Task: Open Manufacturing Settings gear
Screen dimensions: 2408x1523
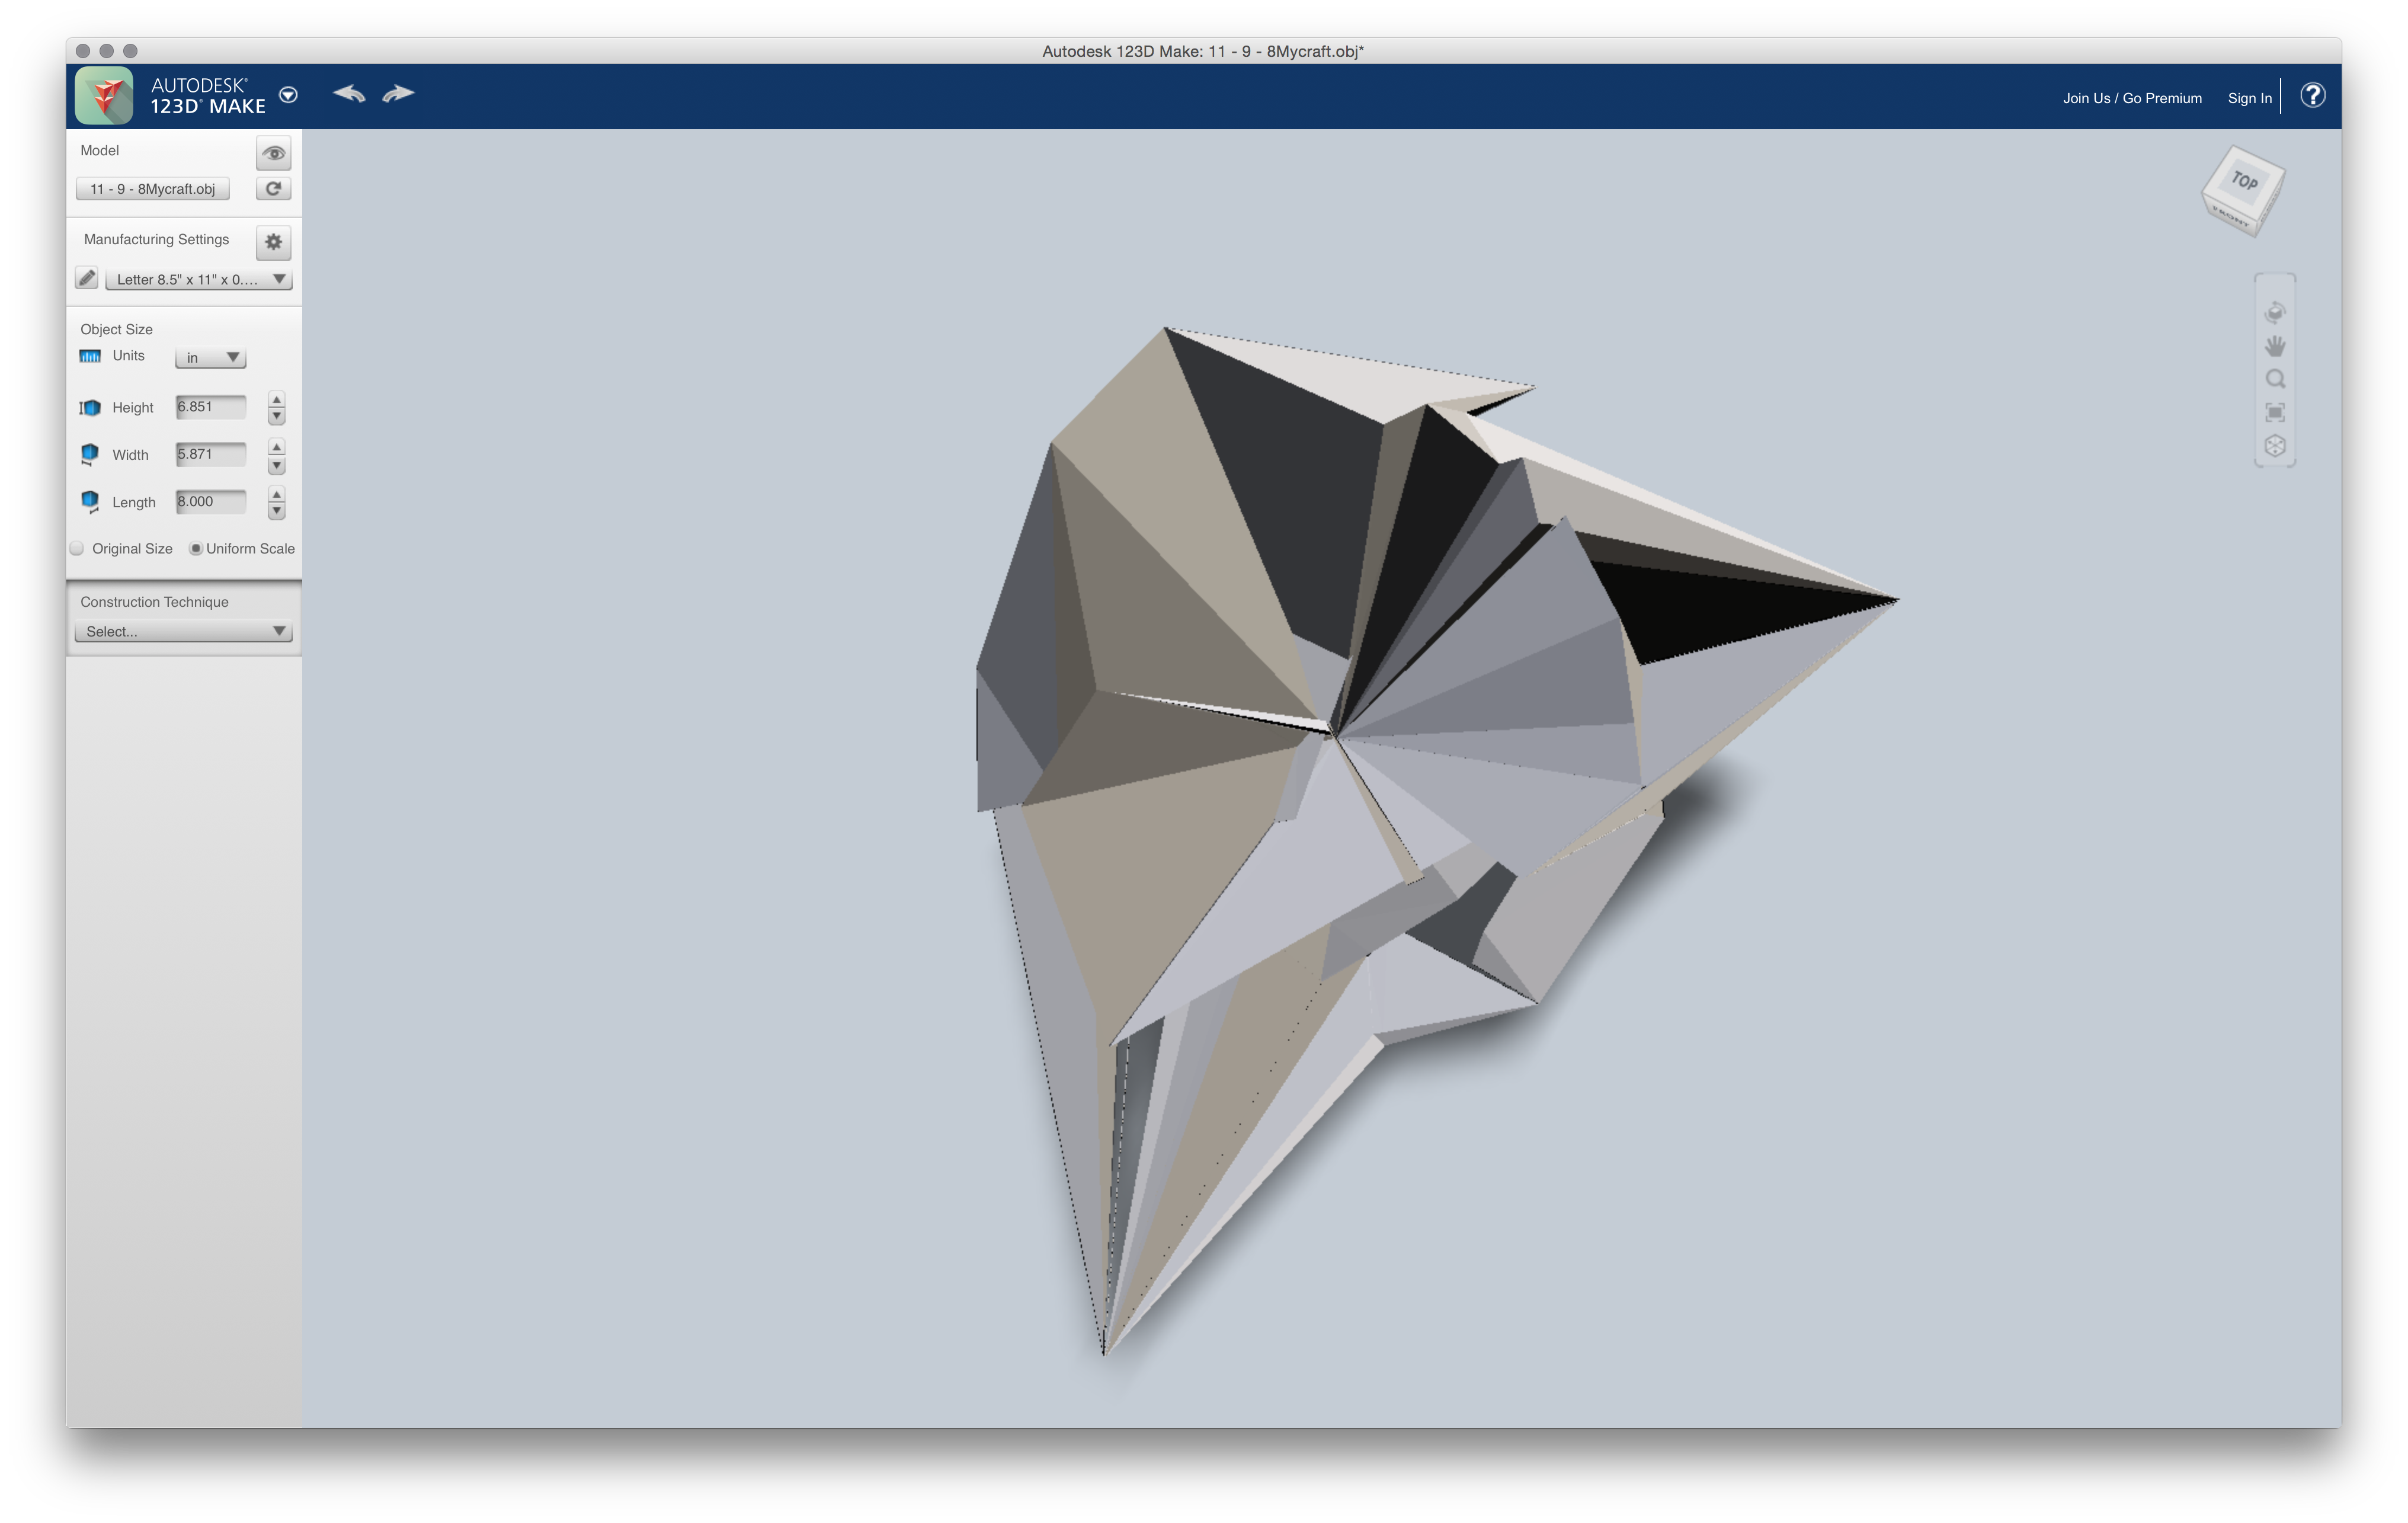Action: [x=273, y=242]
